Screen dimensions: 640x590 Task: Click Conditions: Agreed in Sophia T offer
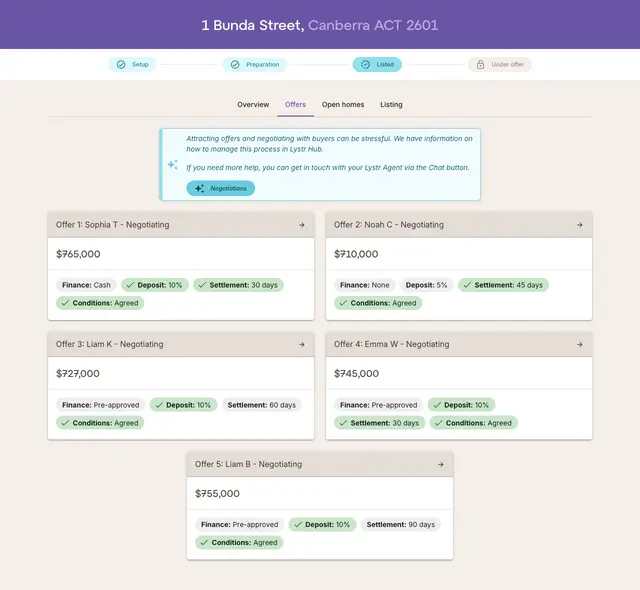(100, 303)
